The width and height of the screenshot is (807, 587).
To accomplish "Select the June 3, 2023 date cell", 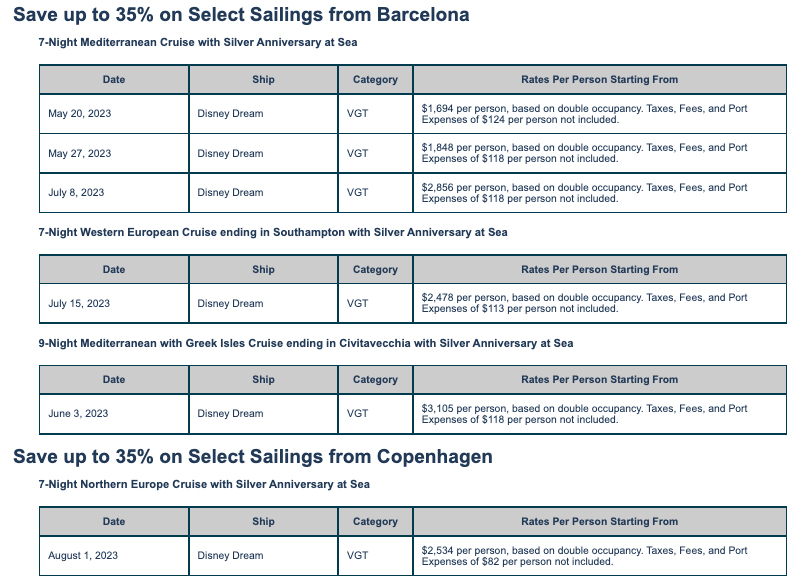I will (78, 414).
